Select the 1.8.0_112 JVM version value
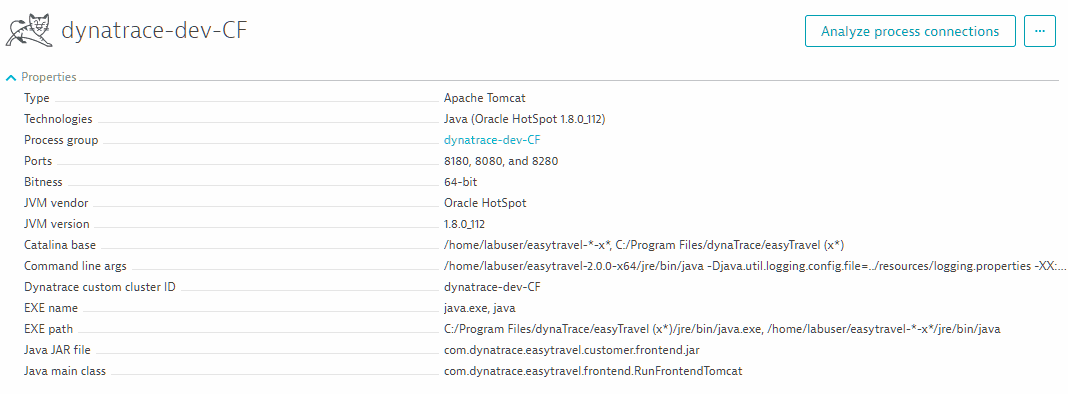The height and width of the screenshot is (394, 1068). tap(465, 224)
